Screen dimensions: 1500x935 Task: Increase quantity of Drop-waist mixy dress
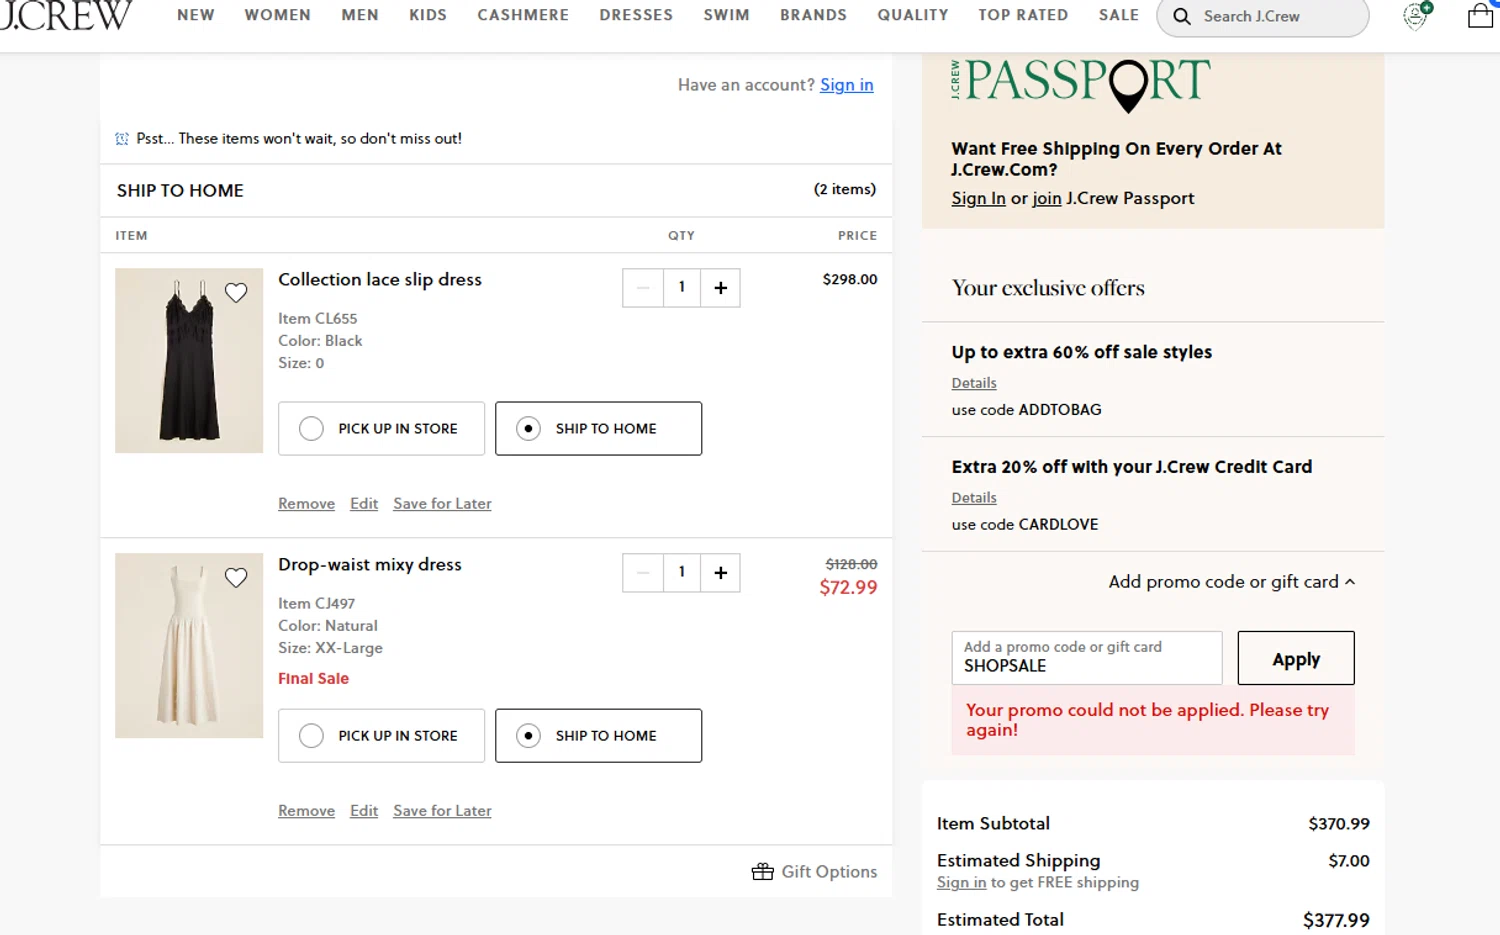720,573
